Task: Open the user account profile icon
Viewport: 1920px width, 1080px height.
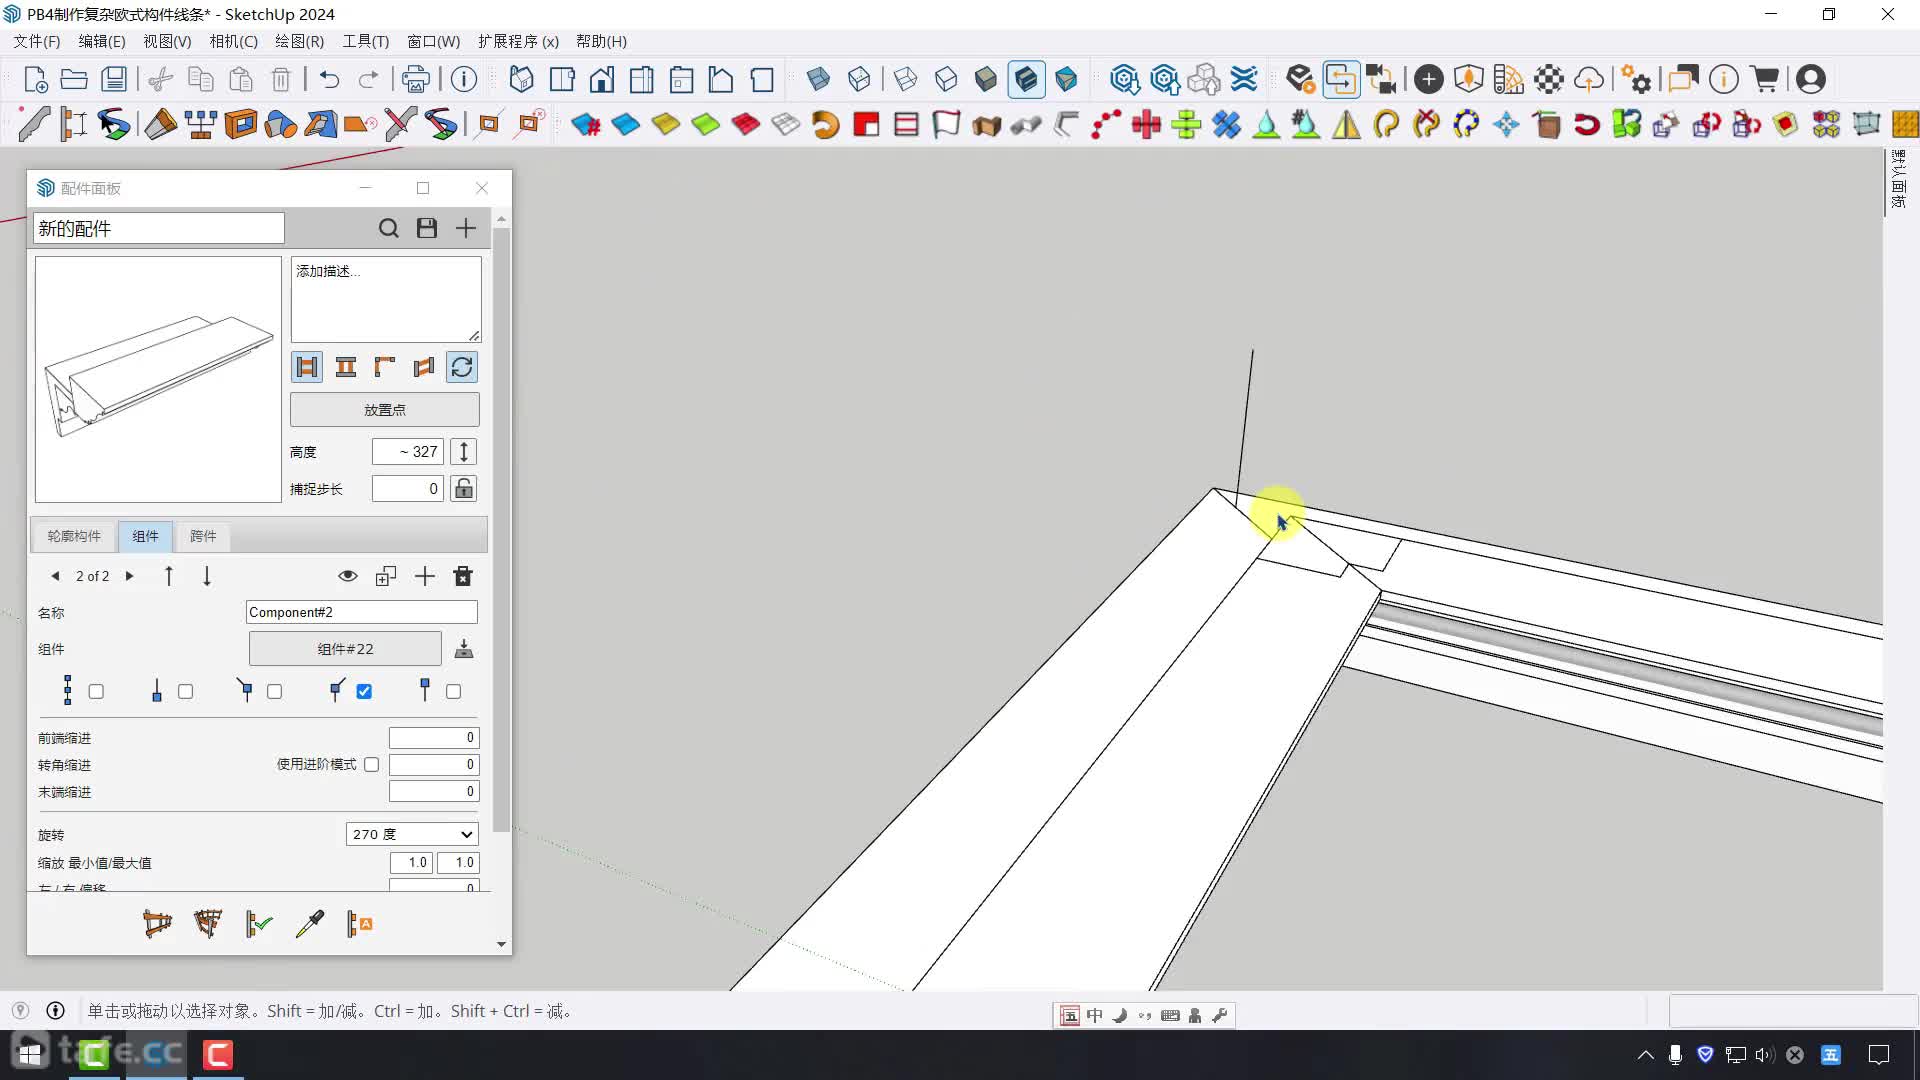Action: click(x=1811, y=79)
